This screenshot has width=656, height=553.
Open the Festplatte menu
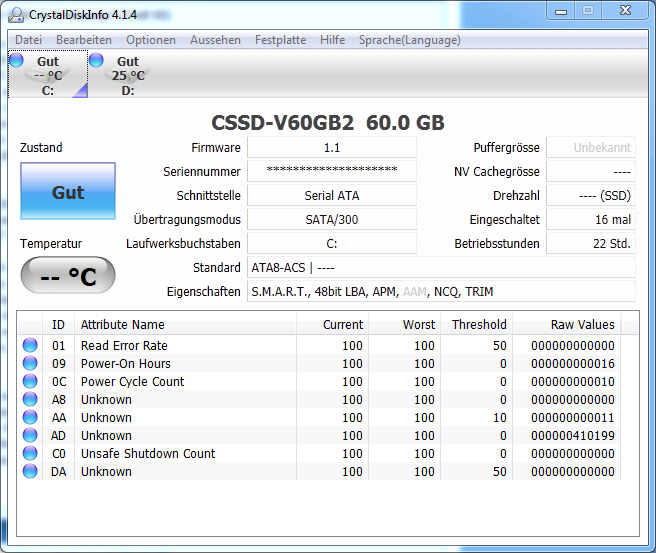[280, 40]
